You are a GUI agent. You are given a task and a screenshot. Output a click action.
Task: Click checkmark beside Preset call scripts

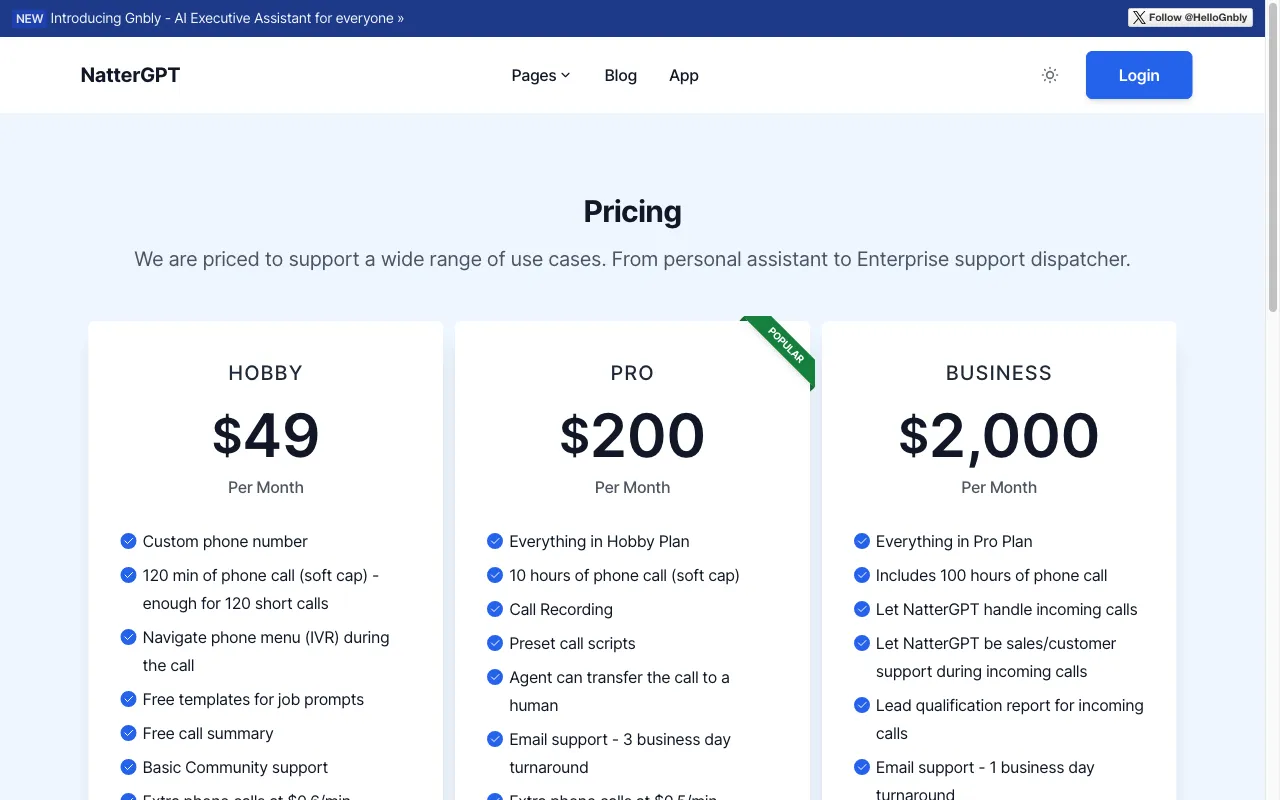click(495, 643)
